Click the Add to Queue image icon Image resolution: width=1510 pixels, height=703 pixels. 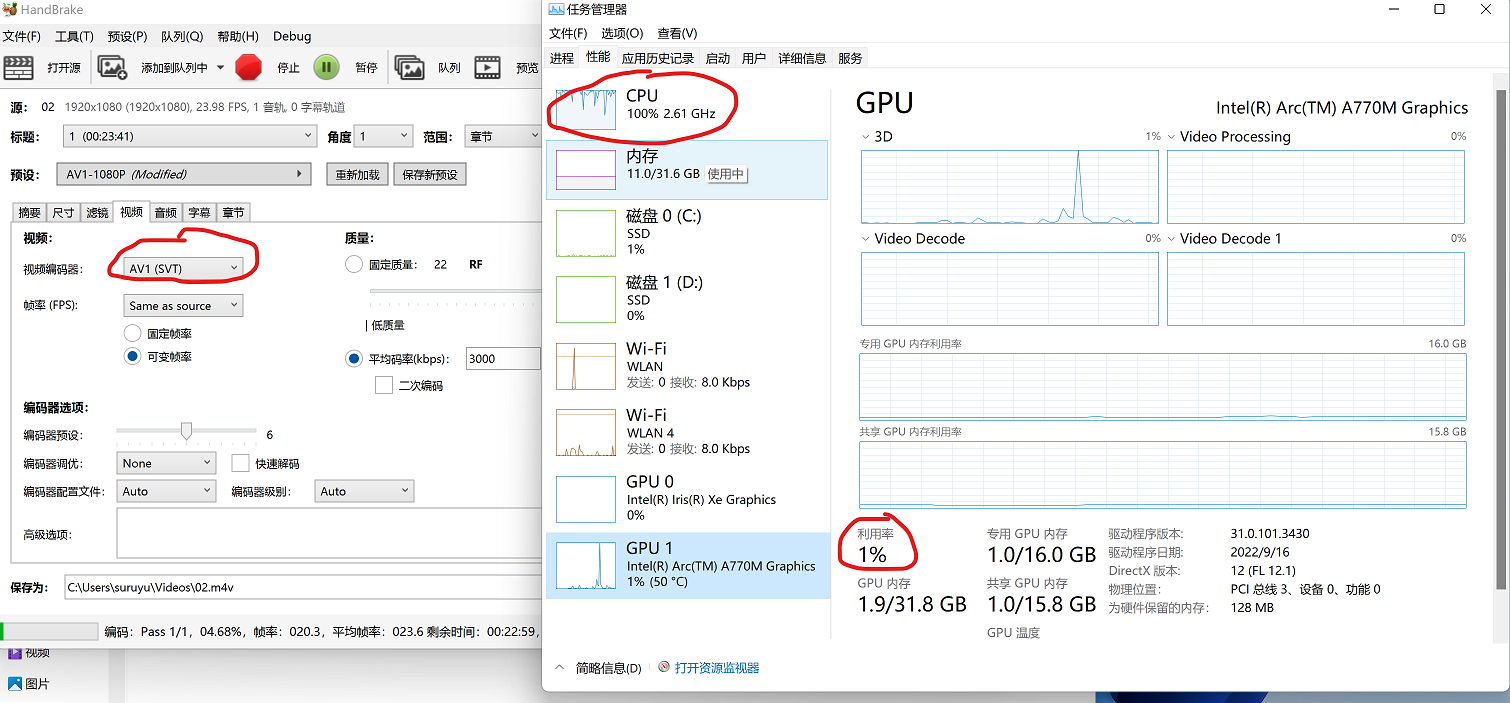(112, 67)
